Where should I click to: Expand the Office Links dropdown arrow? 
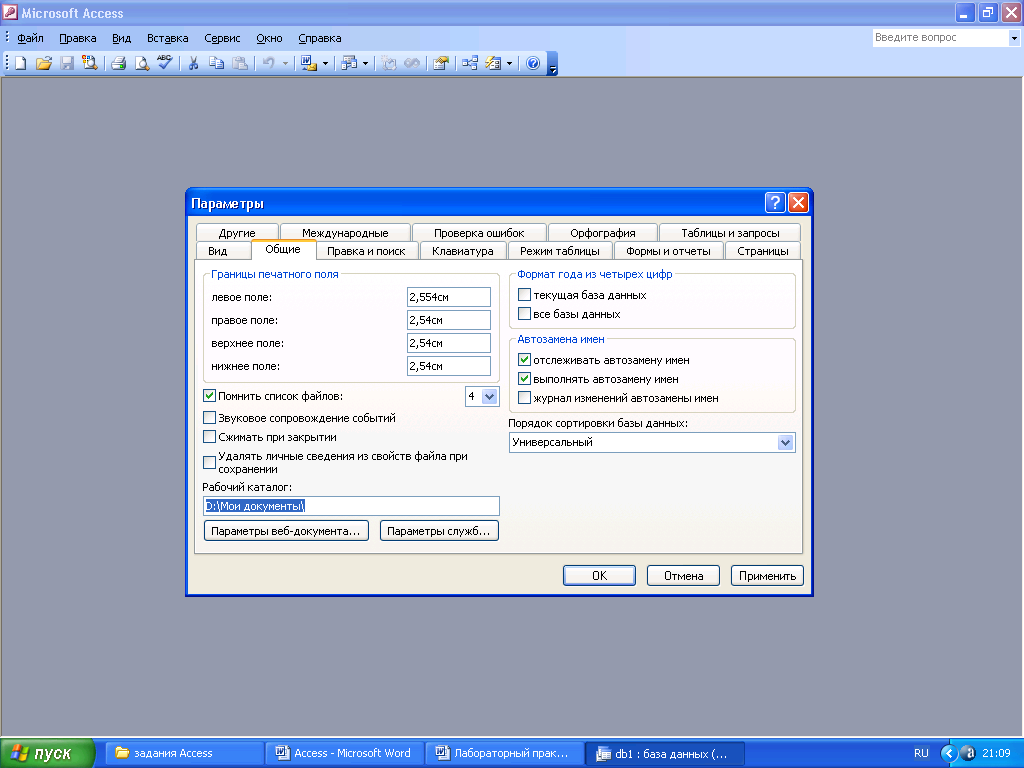[325, 63]
